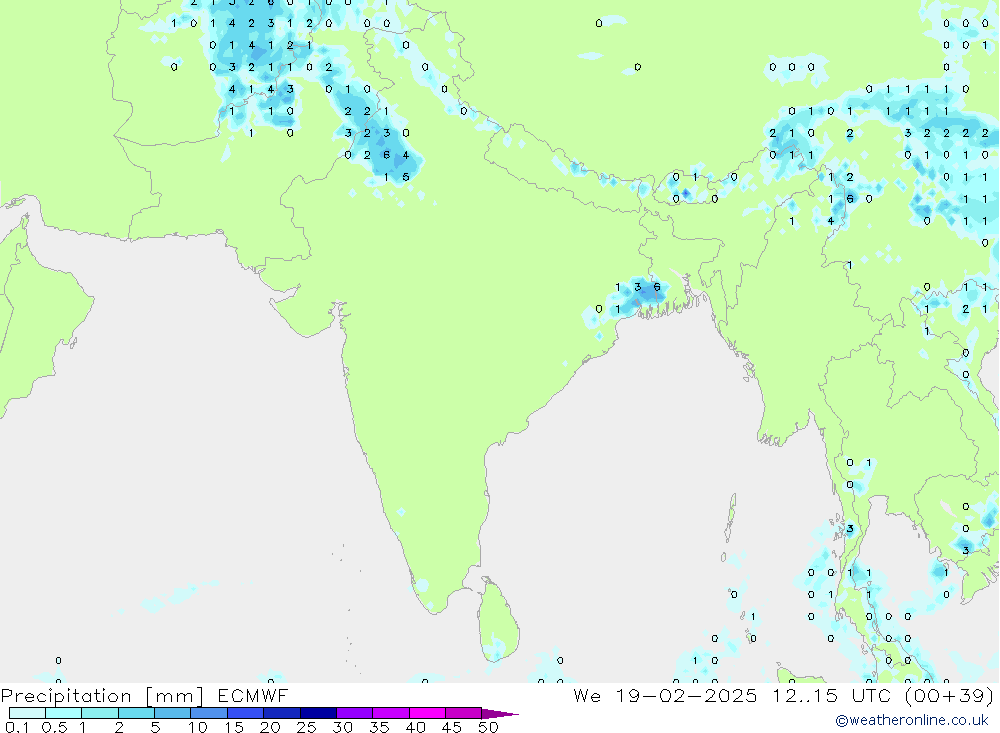This screenshot has height=733, width=1000.
Task: Click the 0.1–0.5 mm legend color box
Action: tap(27, 713)
